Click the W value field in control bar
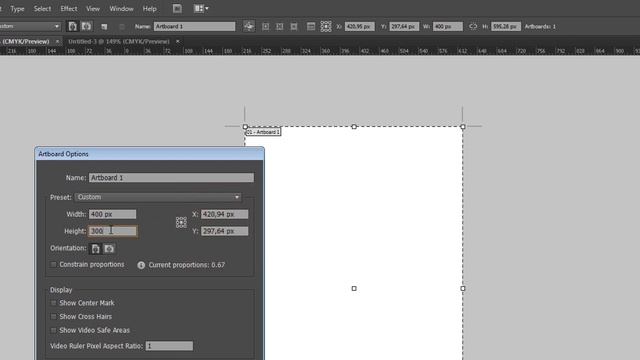 pos(448,27)
